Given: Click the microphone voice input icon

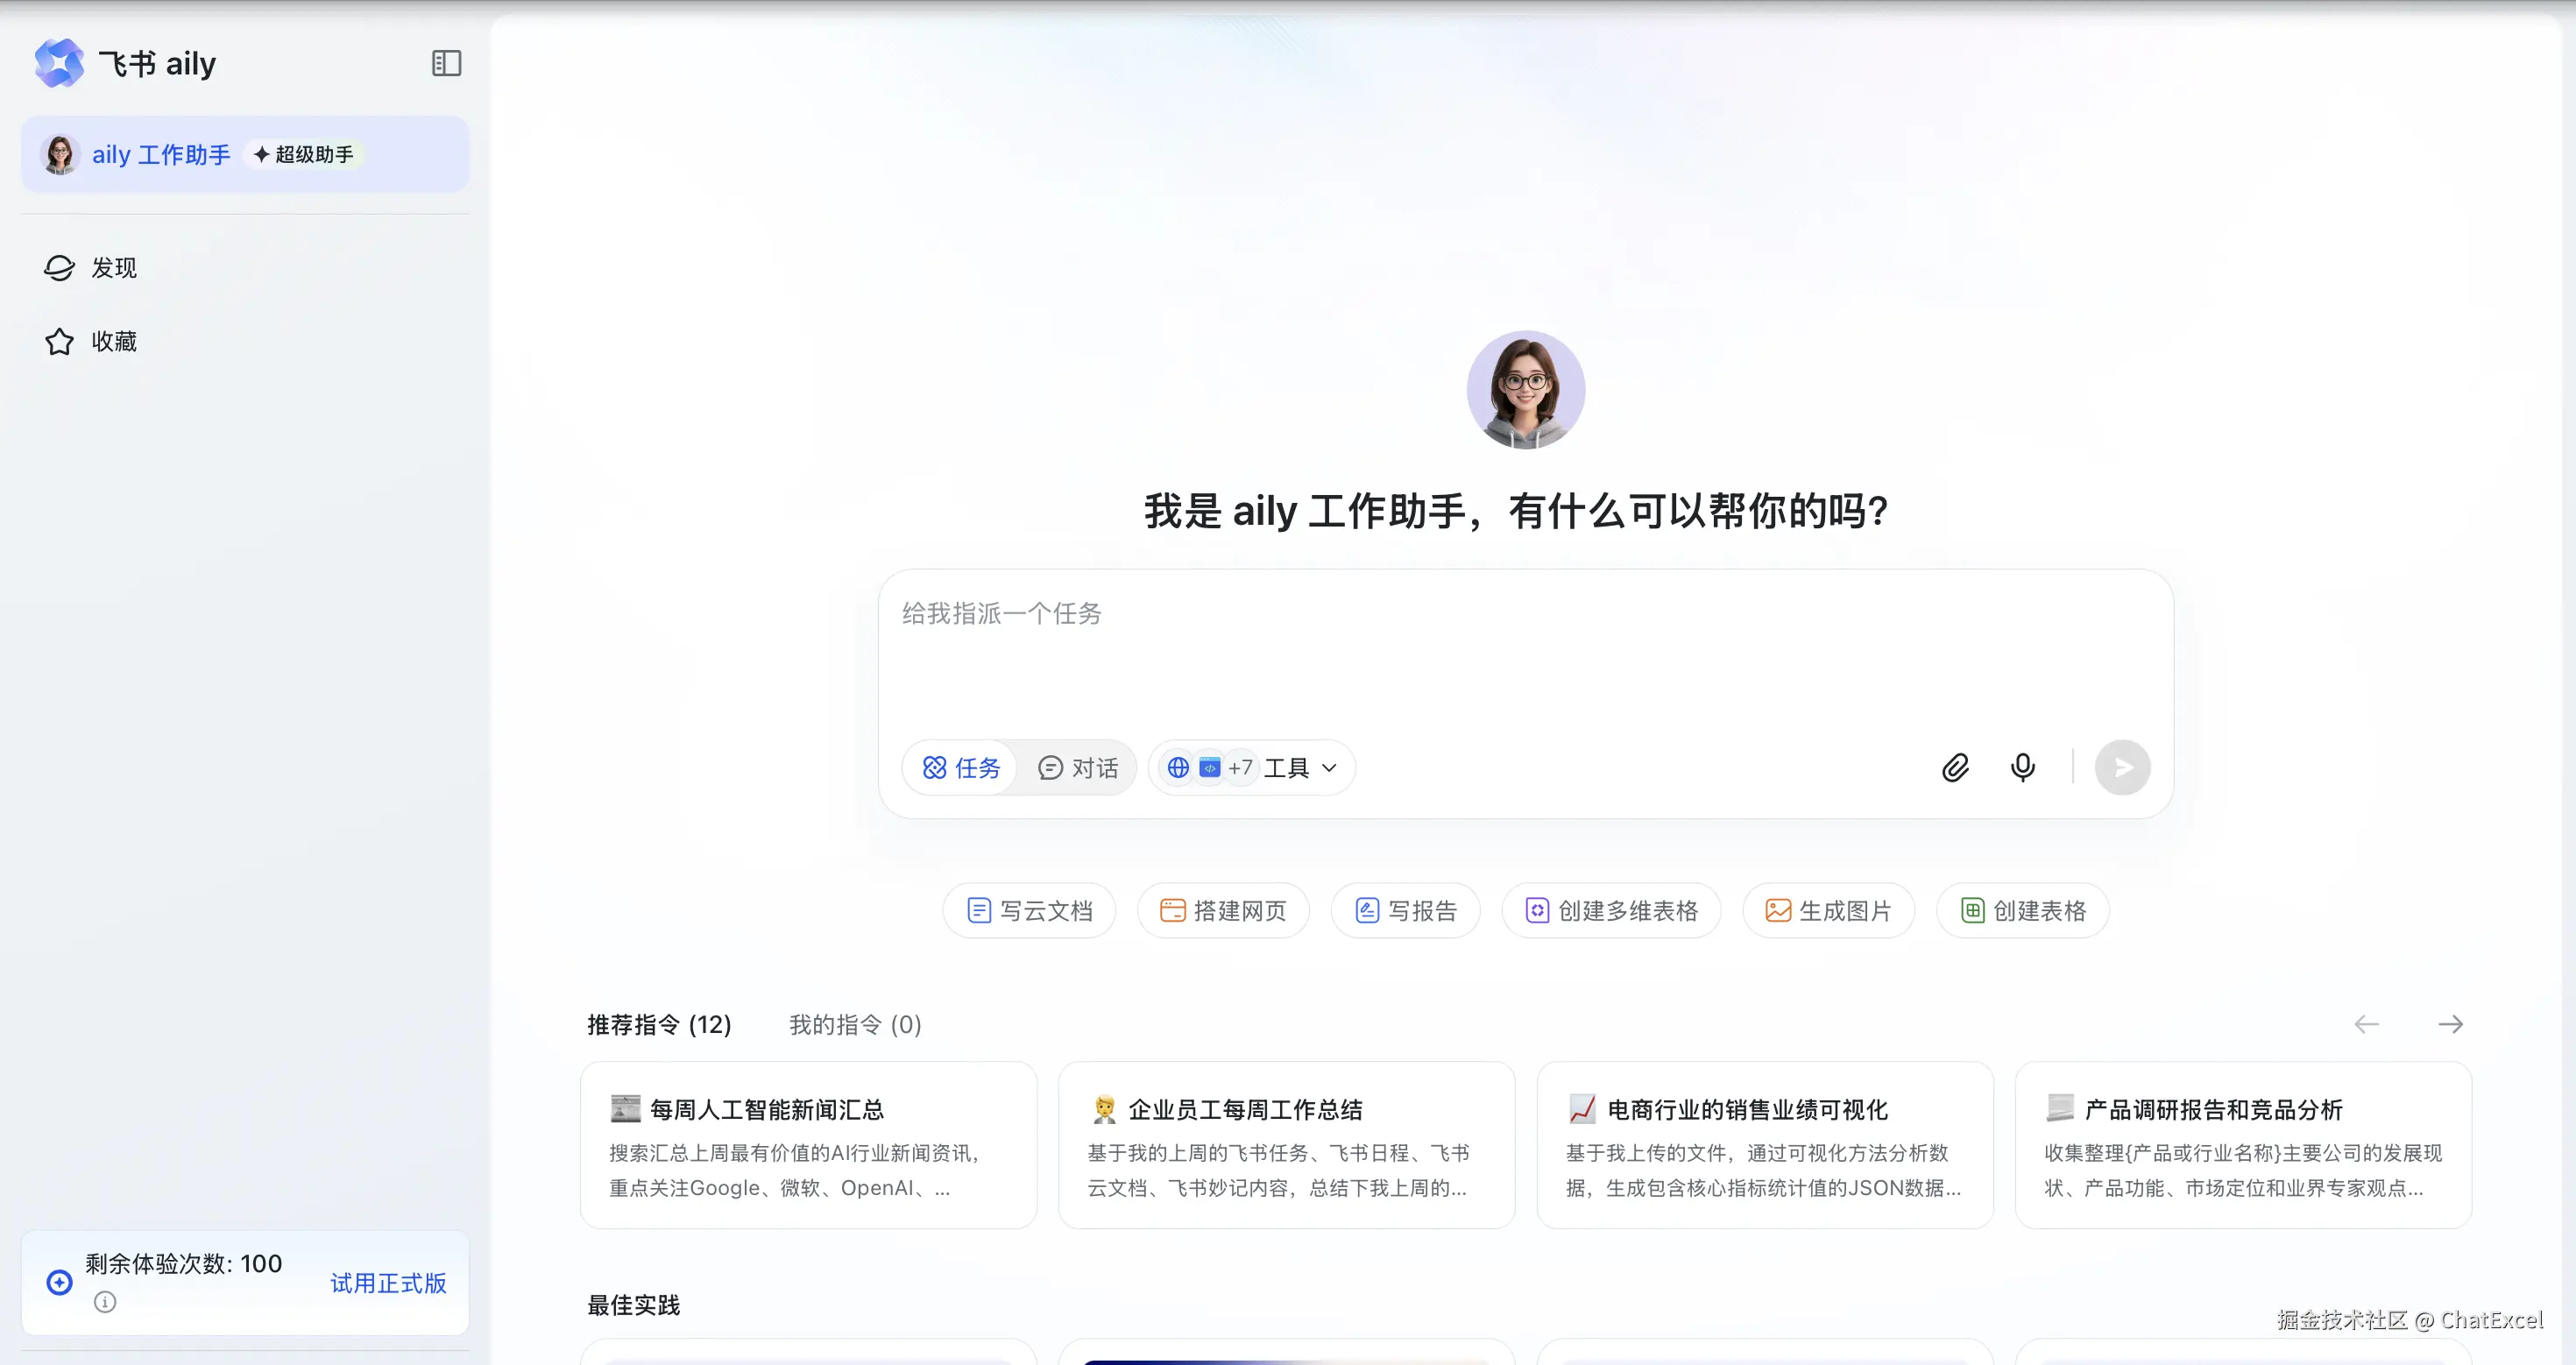Looking at the screenshot, I should pyautogui.click(x=2022, y=768).
